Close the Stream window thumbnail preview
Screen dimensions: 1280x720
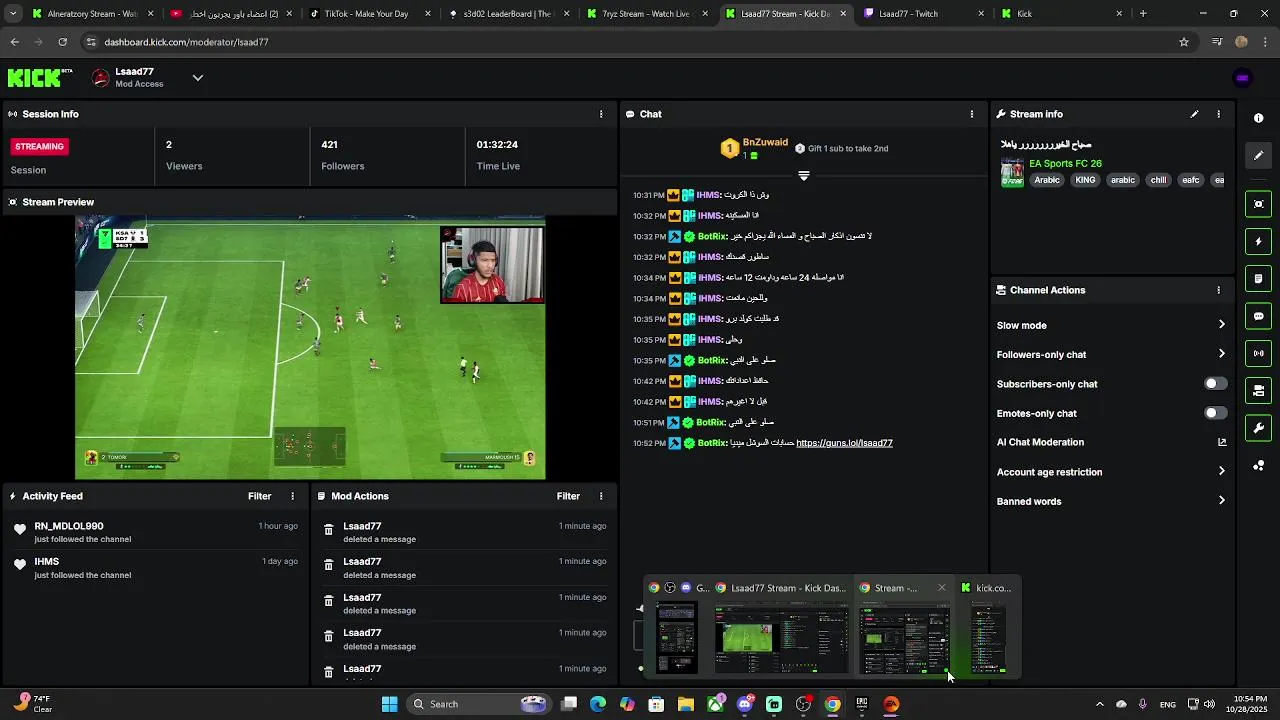coord(941,588)
